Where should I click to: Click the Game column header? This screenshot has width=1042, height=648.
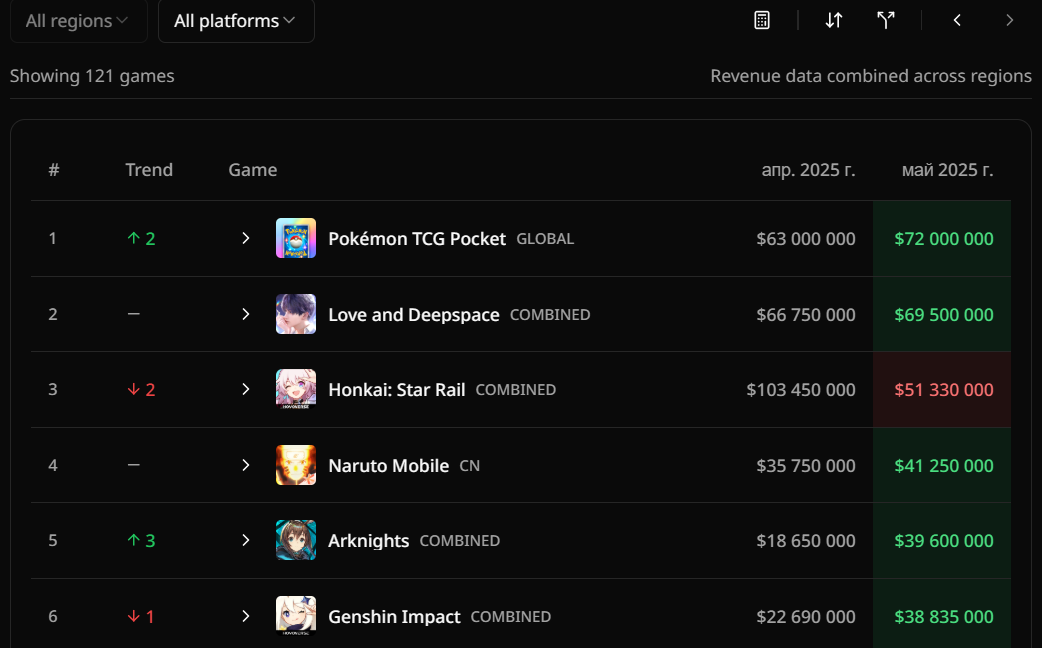[x=253, y=170]
